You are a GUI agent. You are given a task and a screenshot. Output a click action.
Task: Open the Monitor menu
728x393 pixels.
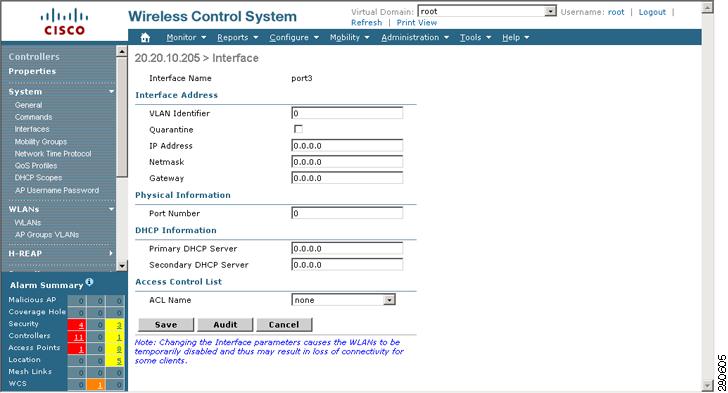(x=186, y=37)
